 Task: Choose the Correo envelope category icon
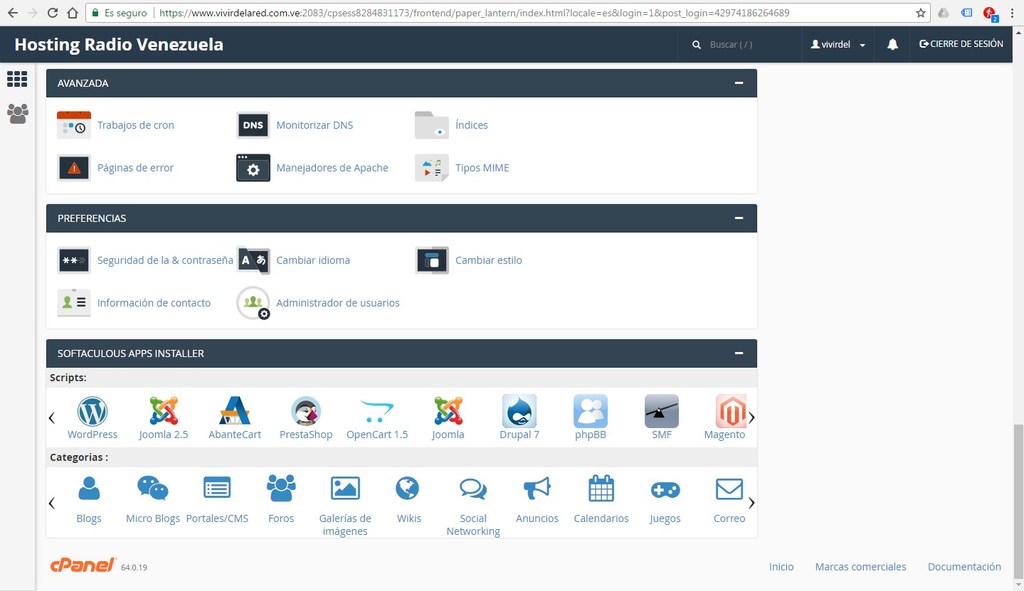[729, 488]
